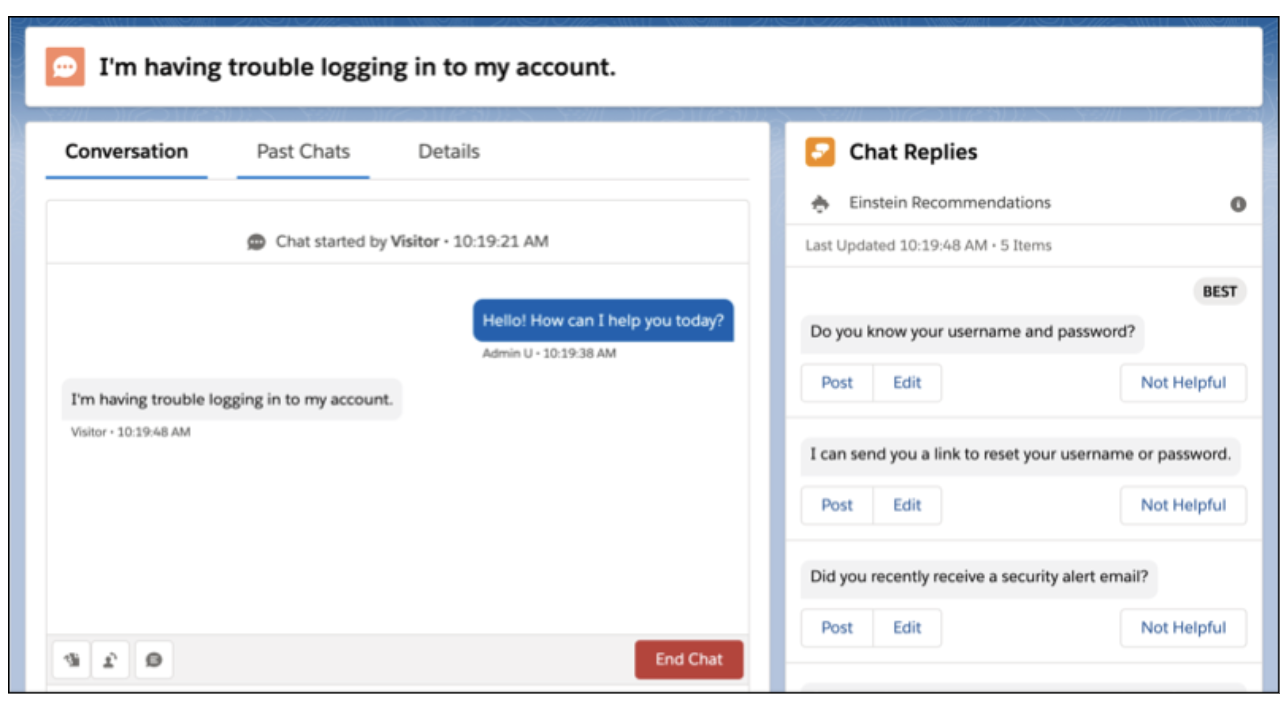
Task: End the chat with End Chat button
Action: coord(689,659)
